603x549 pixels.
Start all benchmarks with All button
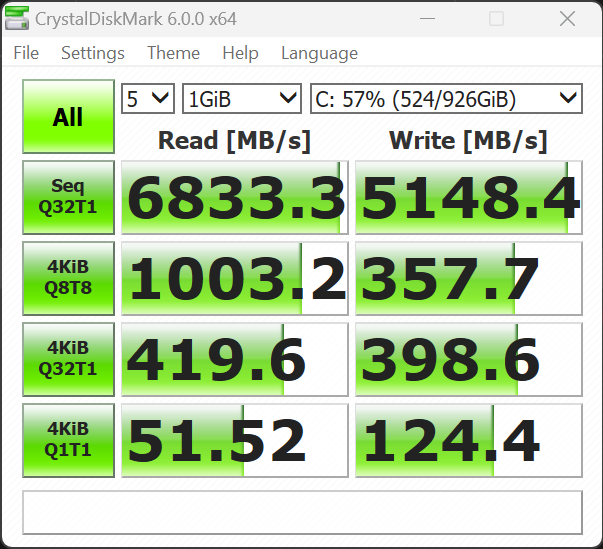(x=68, y=116)
